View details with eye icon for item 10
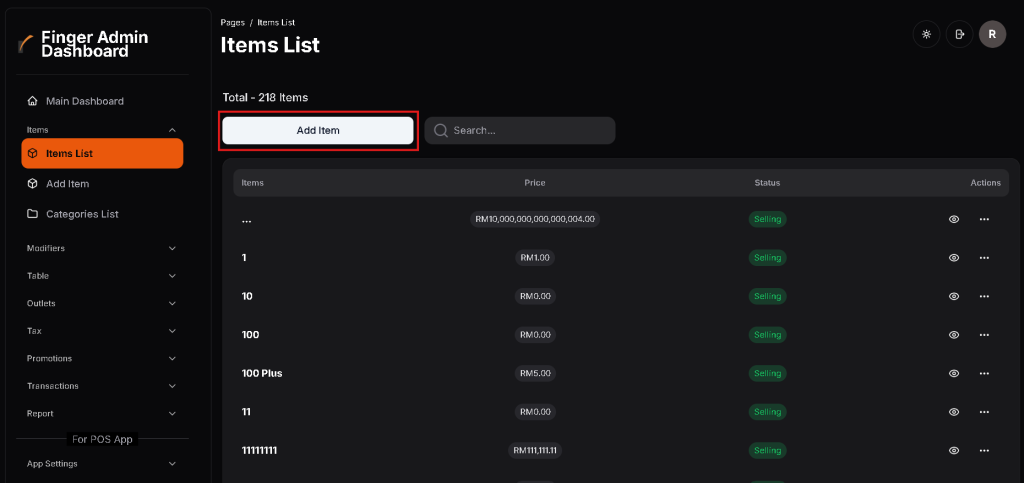This screenshot has width=1024, height=483. 954,296
